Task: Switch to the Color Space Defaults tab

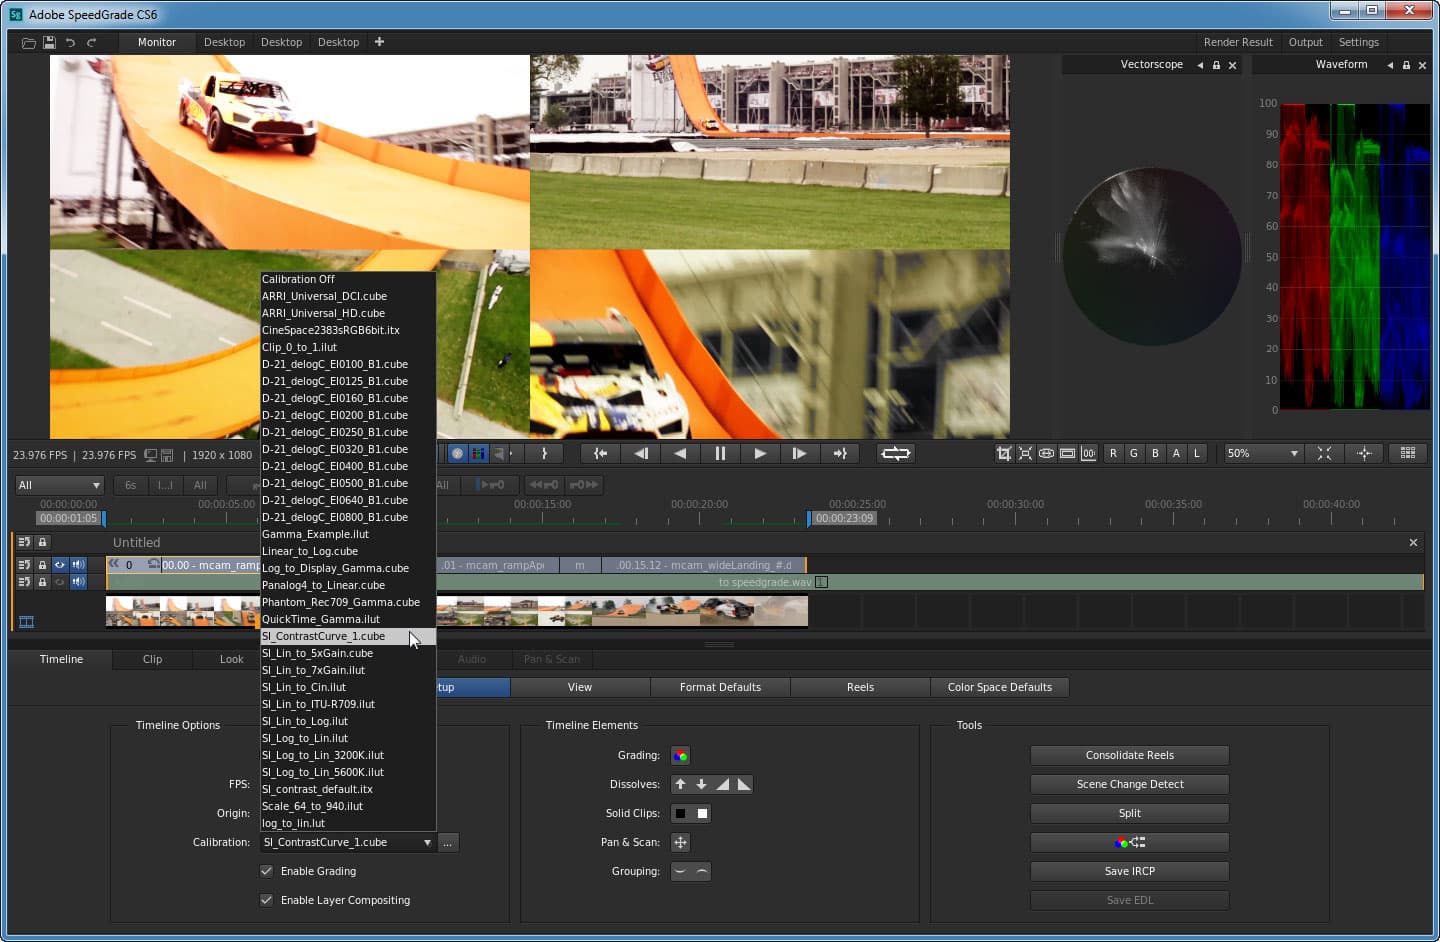Action: click(x=999, y=688)
